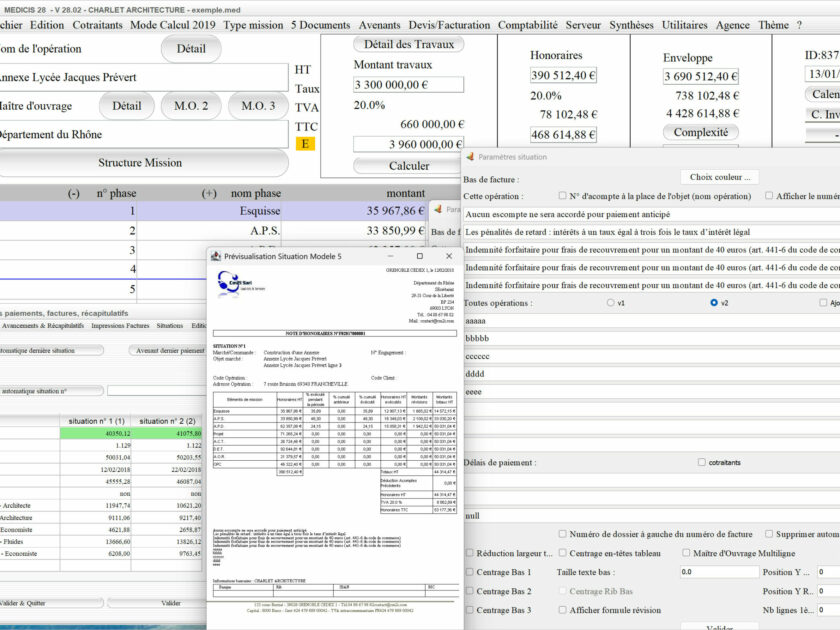Click the situation n° 2 (2) column header
The width and height of the screenshot is (840, 630).
click(x=168, y=421)
